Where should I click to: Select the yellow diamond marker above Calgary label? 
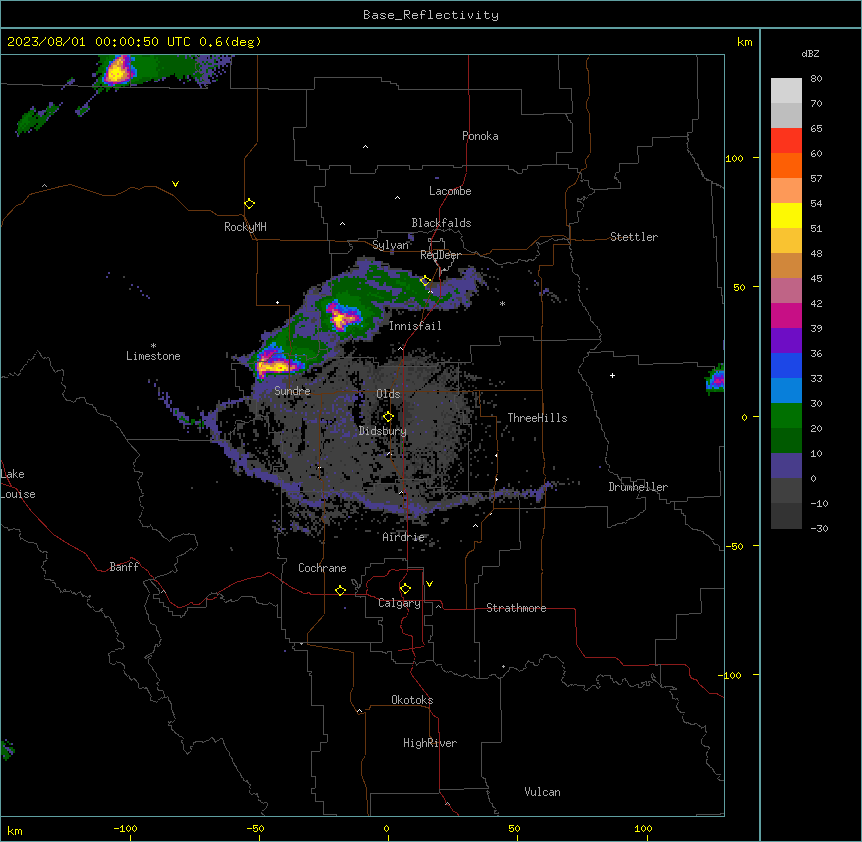[x=405, y=589]
